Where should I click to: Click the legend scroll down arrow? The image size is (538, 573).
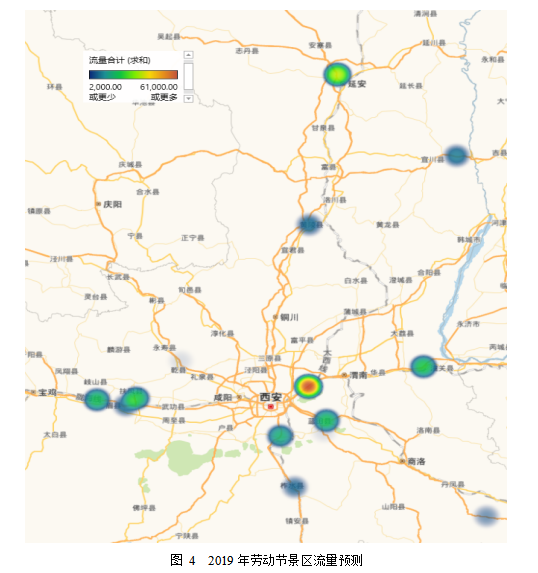188,99
